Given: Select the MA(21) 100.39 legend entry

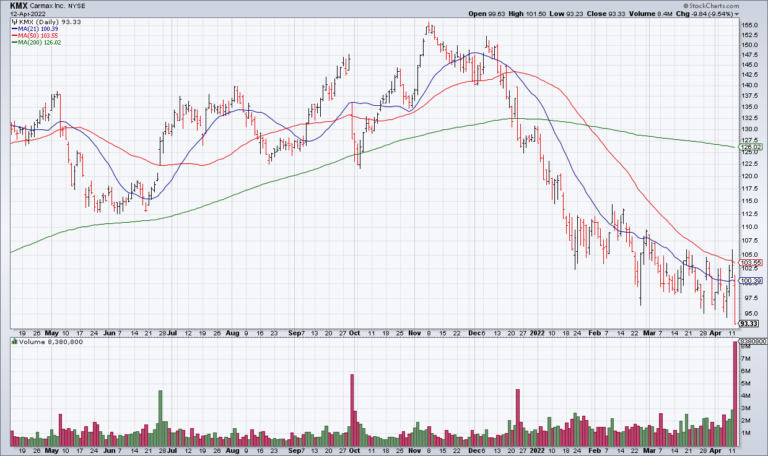Looking at the screenshot, I should point(35,29).
